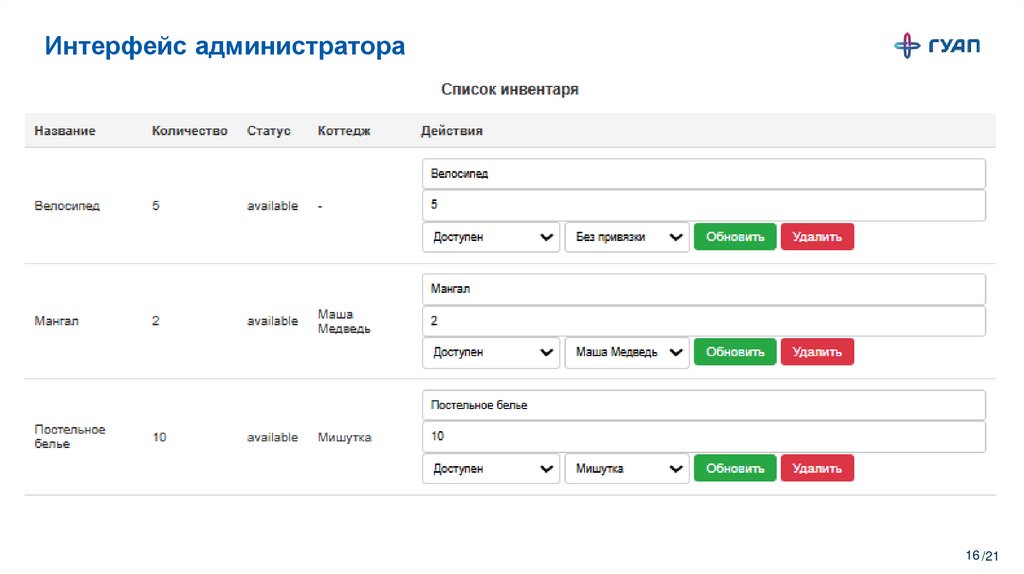Click the ГУАП logo

click(937, 46)
